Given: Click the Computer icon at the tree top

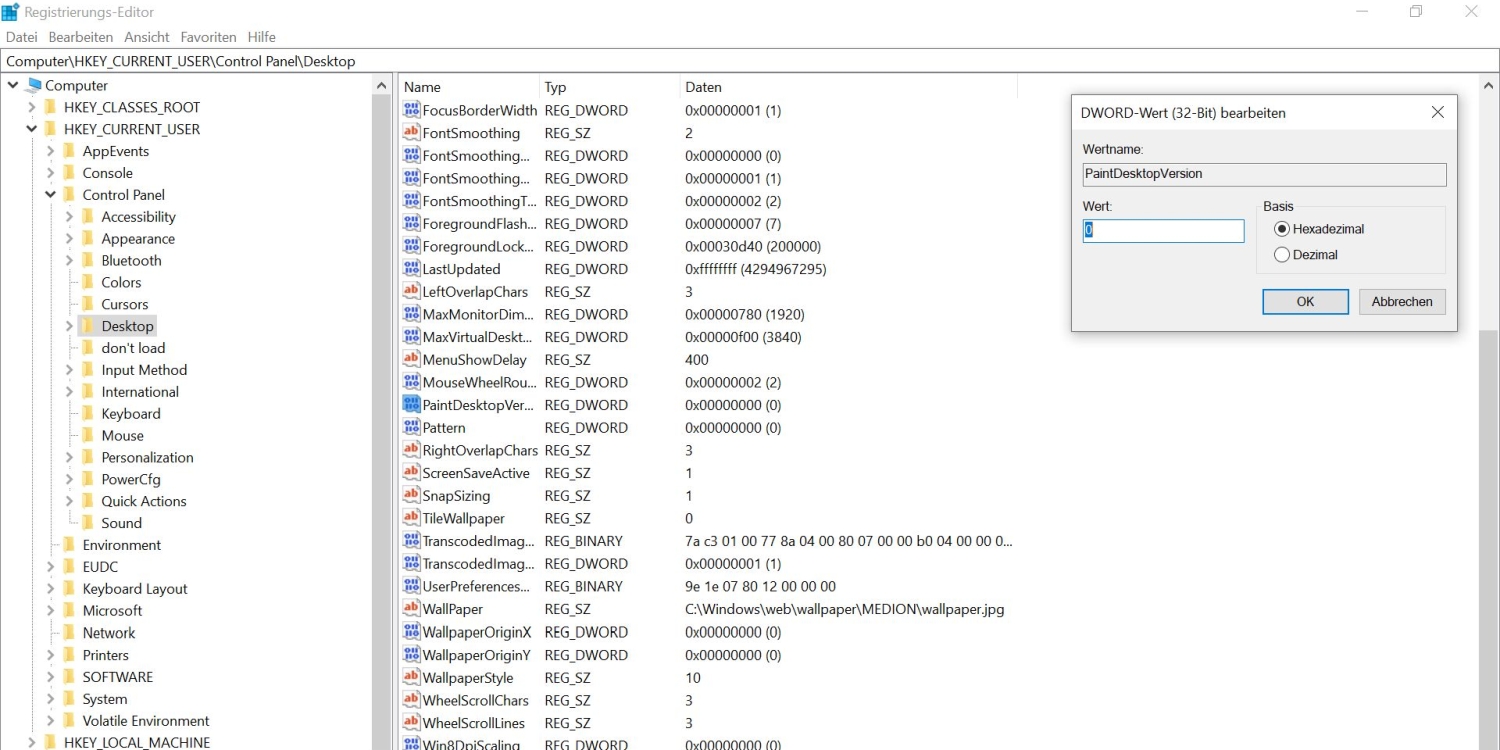Looking at the screenshot, I should [34, 85].
